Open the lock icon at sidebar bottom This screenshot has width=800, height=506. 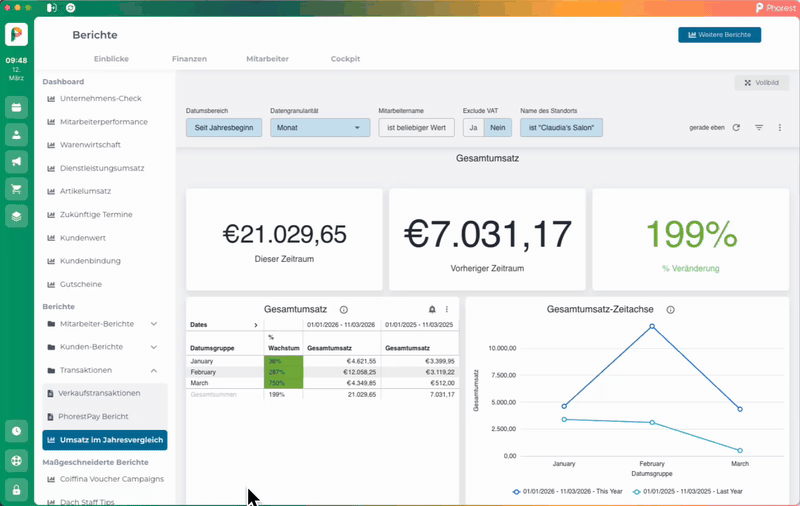tap(16, 490)
